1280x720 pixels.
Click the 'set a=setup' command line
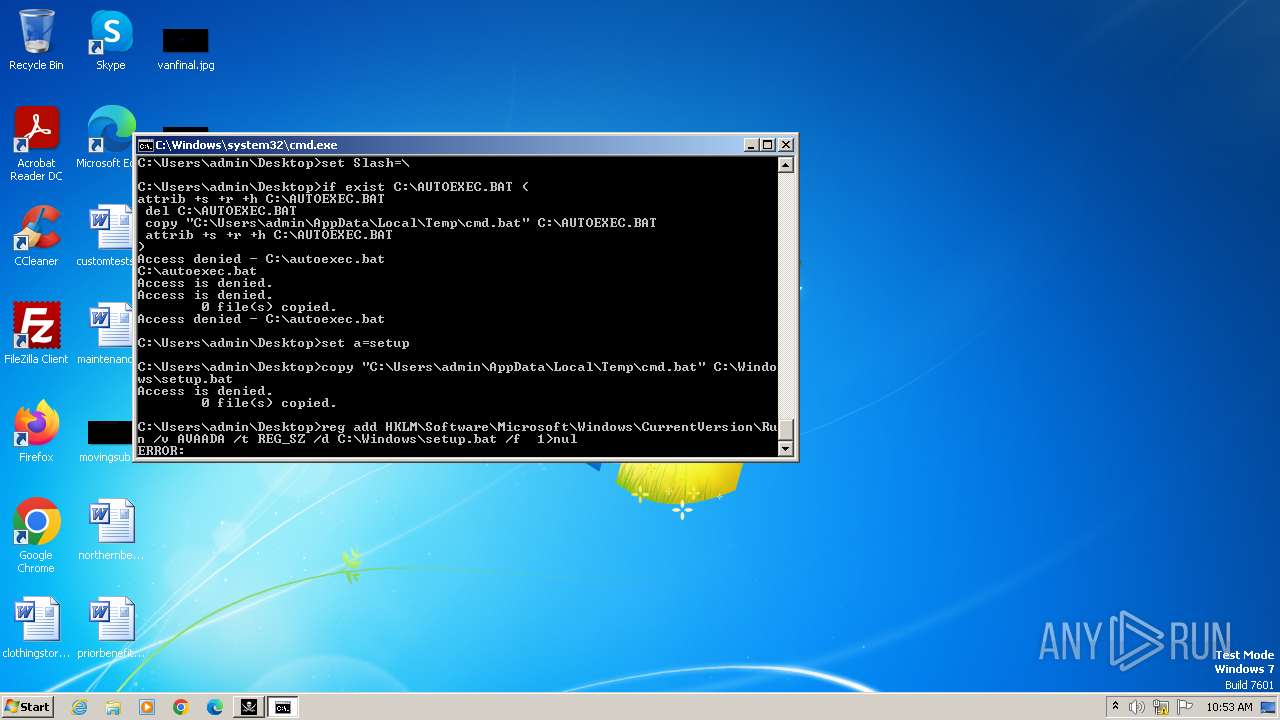[273, 343]
